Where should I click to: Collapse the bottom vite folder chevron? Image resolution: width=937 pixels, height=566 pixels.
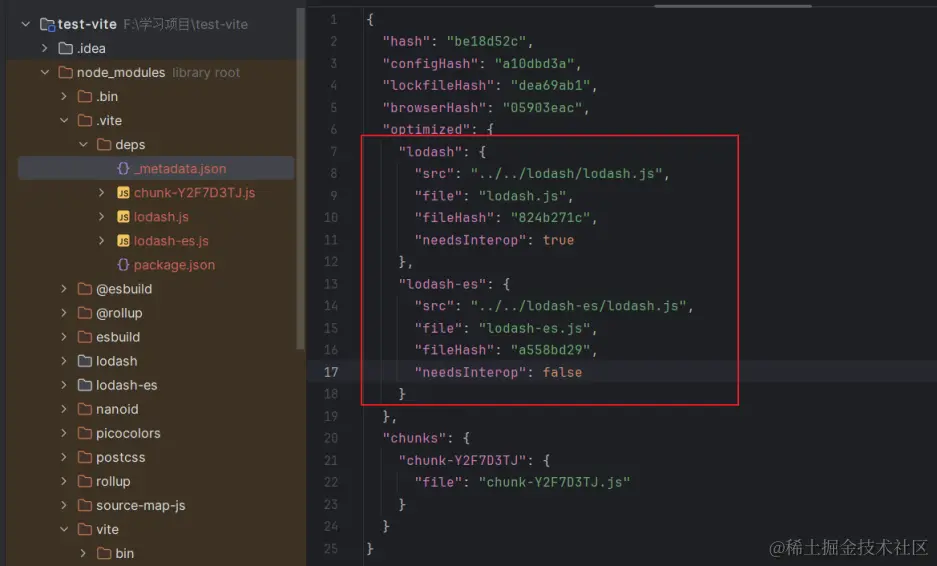pos(64,529)
